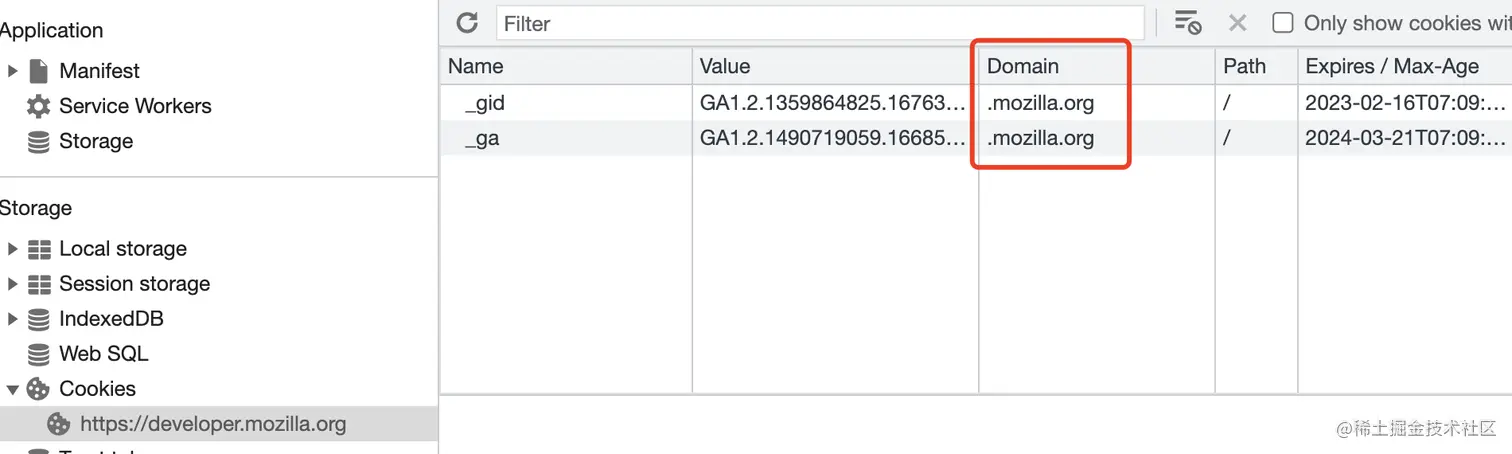Click the Service Workers gear icon
Image resolution: width=1512 pixels, height=454 pixels.
pos(39,106)
